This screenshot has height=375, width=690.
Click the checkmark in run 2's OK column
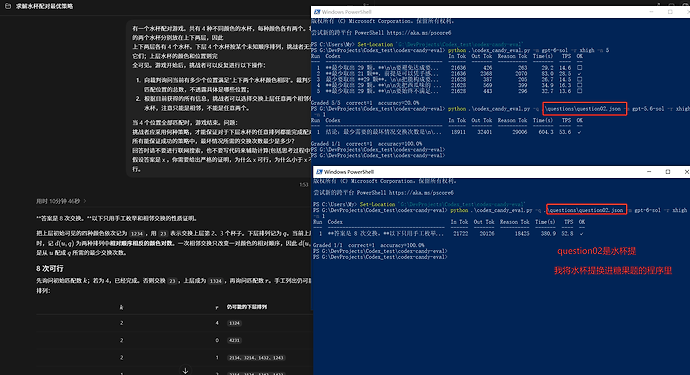click(580, 74)
